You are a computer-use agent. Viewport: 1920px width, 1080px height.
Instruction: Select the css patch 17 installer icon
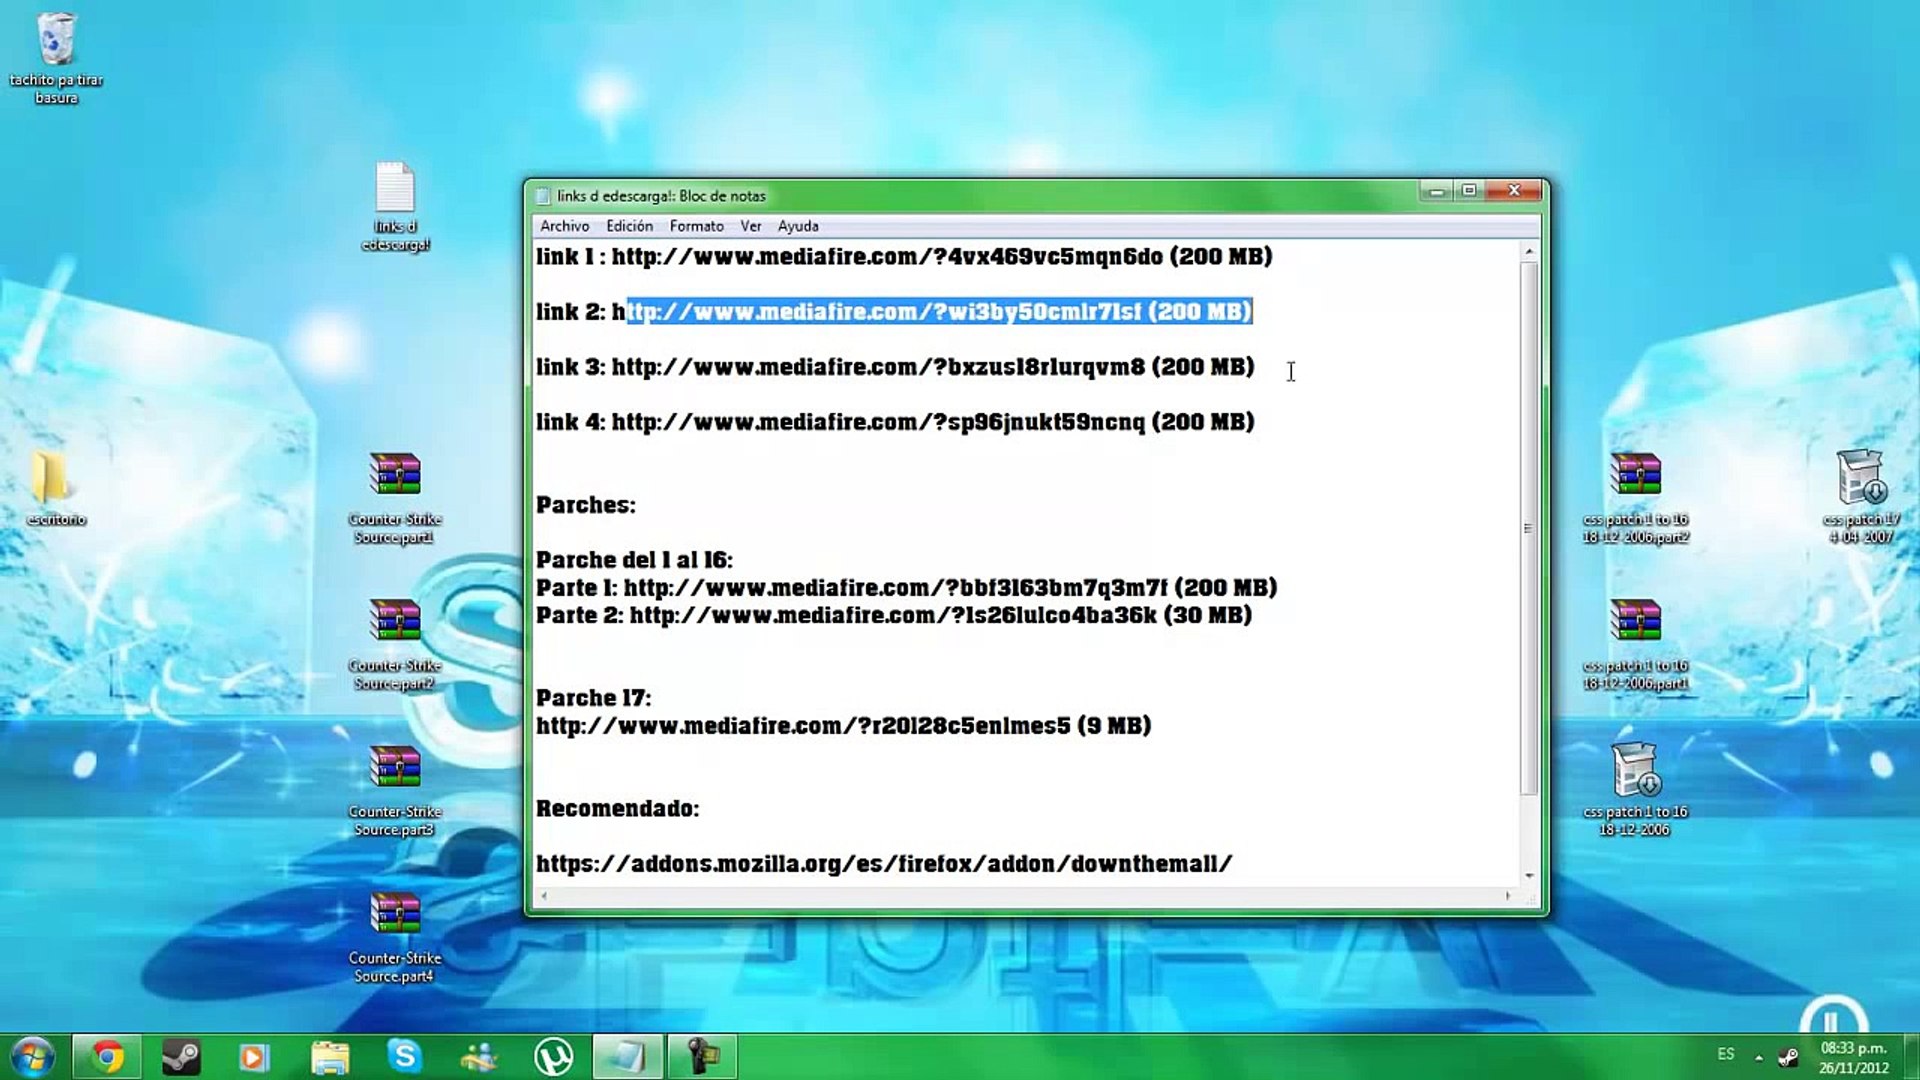click(x=1860, y=477)
